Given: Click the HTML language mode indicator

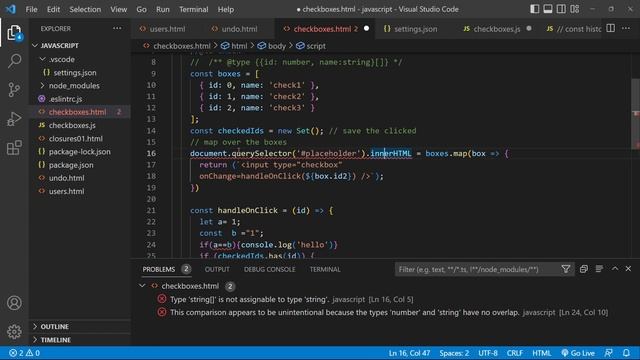Looking at the screenshot, I should (x=542, y=353).
